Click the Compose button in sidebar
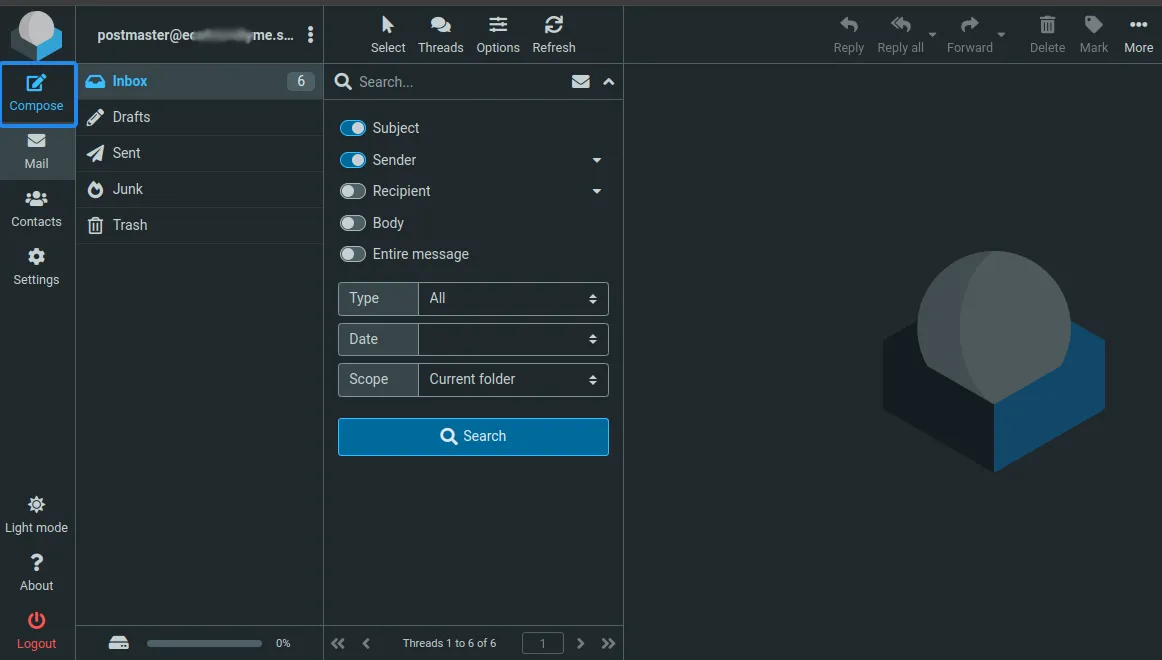 pos(37,94)
